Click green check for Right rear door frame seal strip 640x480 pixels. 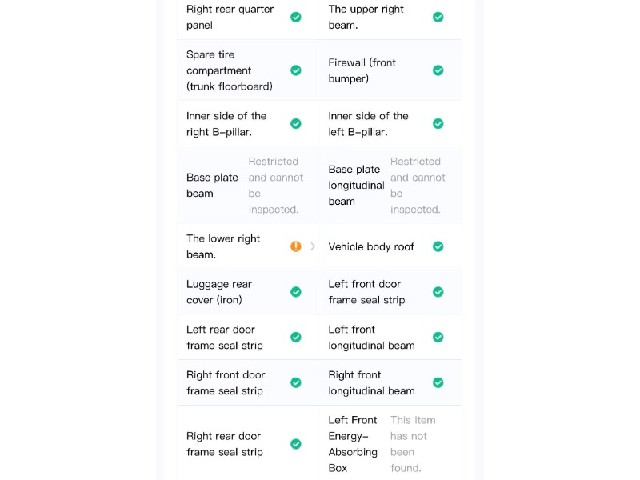point(296,444)
